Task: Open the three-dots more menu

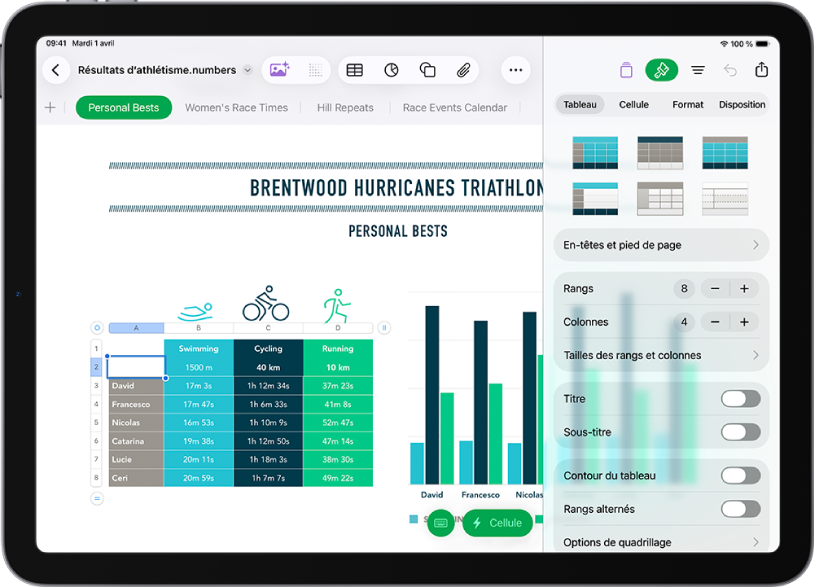Action: tap(515, 70)
